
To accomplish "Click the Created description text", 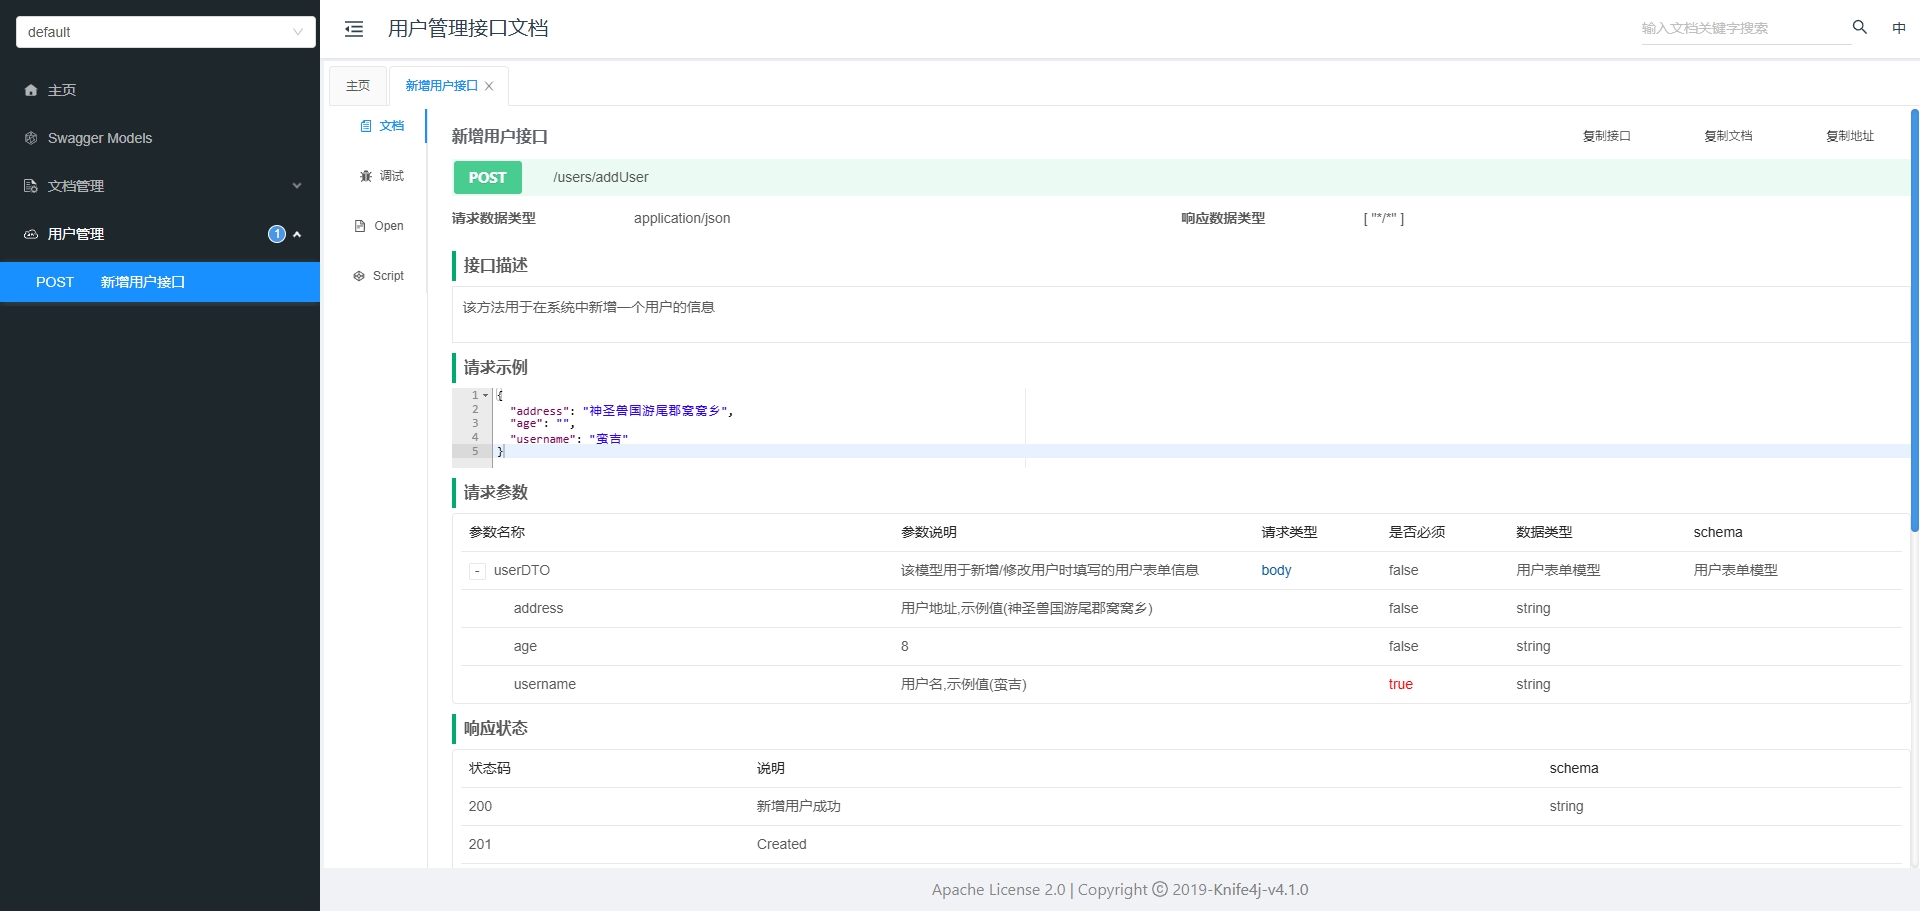I will pos(782,844).
